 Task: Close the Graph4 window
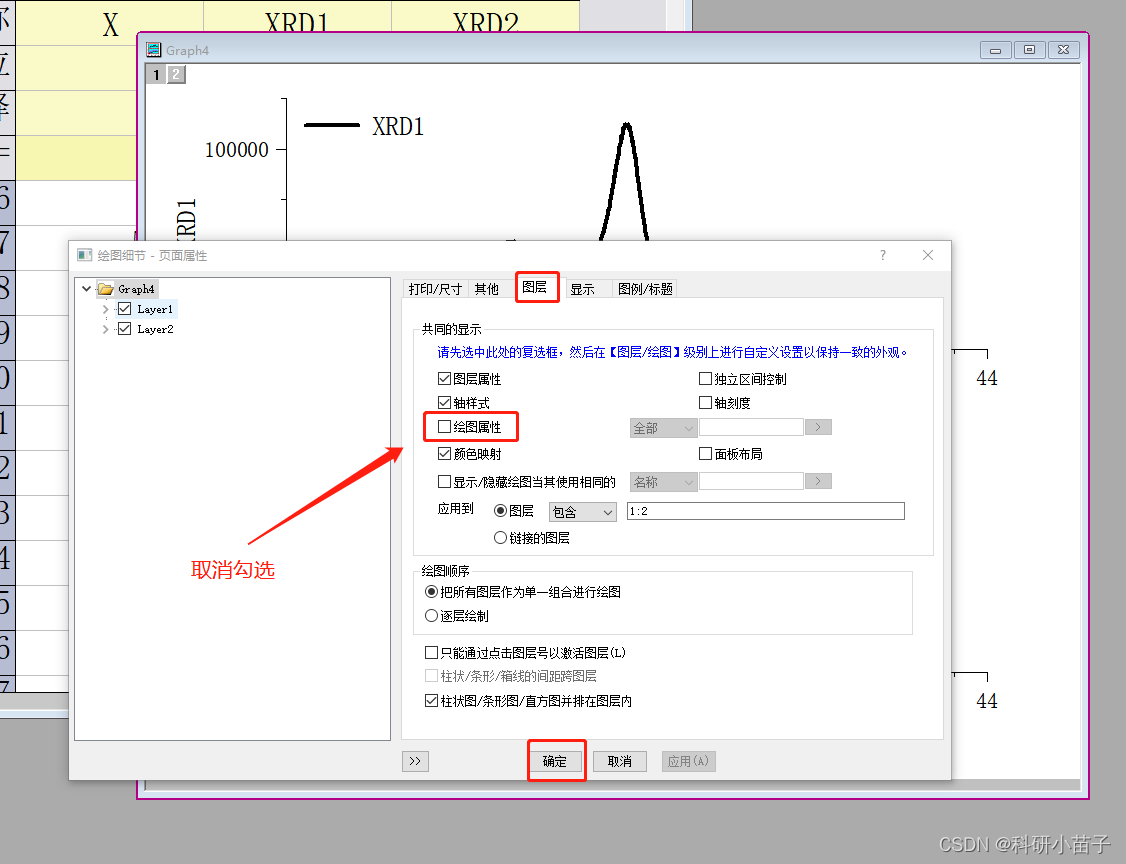[x=1064, y=50]
